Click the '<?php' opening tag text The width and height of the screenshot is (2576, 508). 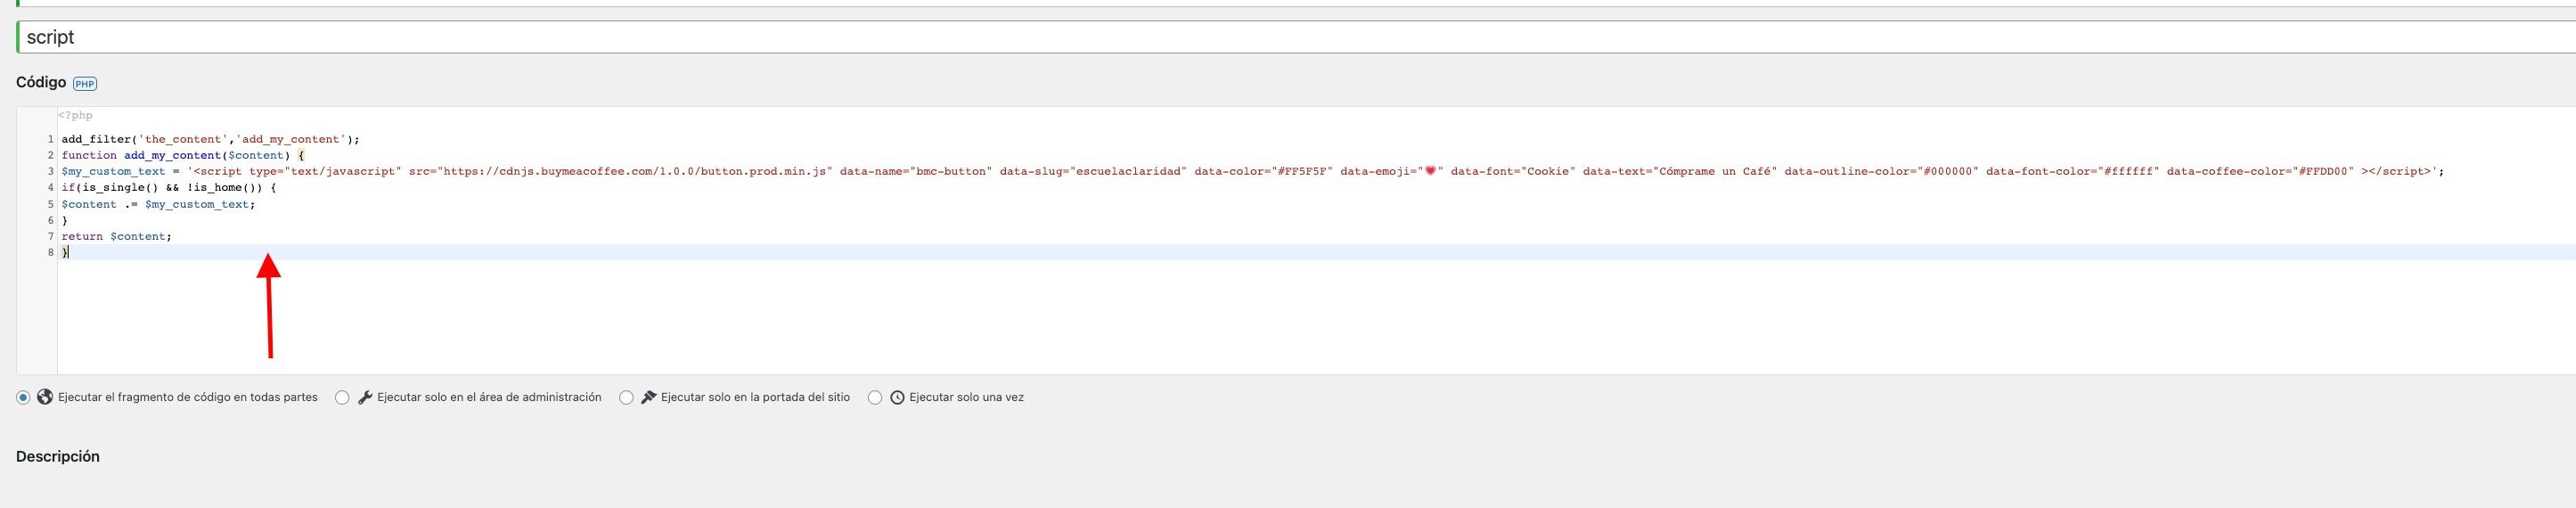[75, 116]
